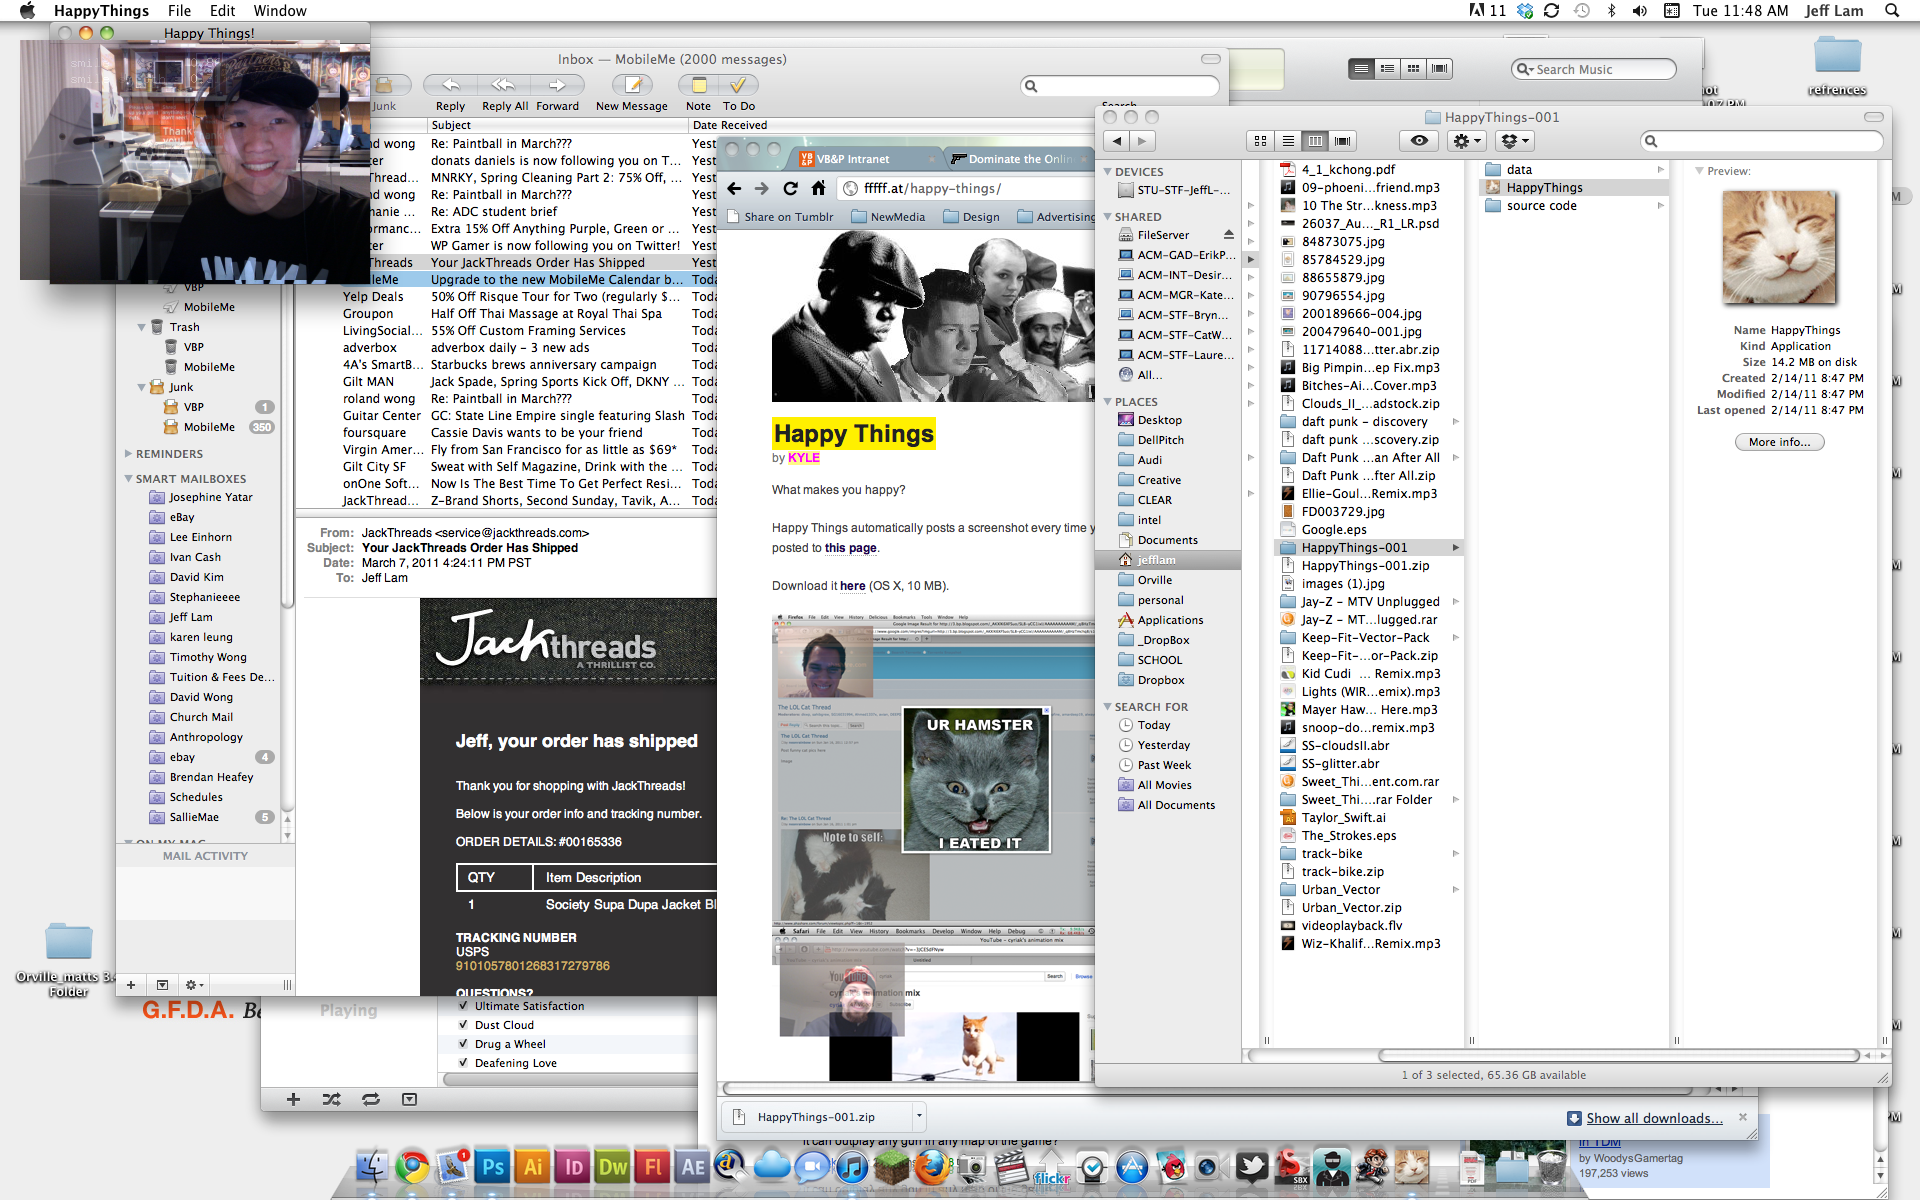Open the Dropbox dropdown in Finder toolbar
This screenshot has height=1200, width=1920.
pos(1516,141)
